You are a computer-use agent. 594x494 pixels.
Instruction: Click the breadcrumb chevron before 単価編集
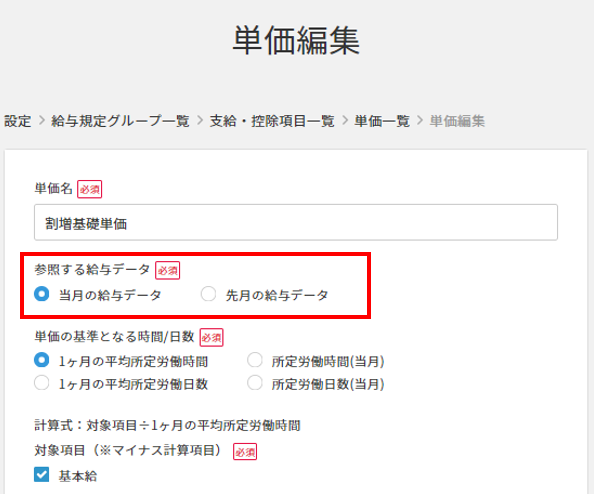420,121
